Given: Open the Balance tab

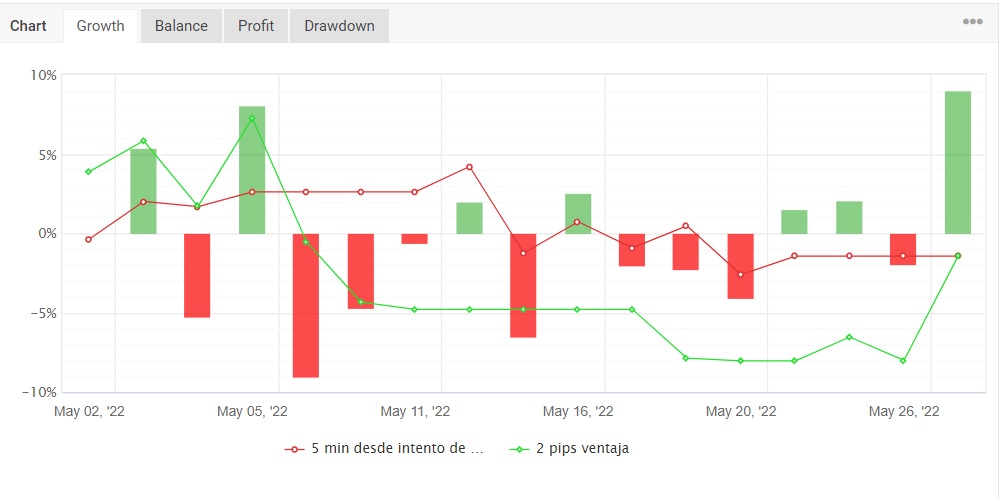Looking at the screenshot, I should click(x=181, y=26).
